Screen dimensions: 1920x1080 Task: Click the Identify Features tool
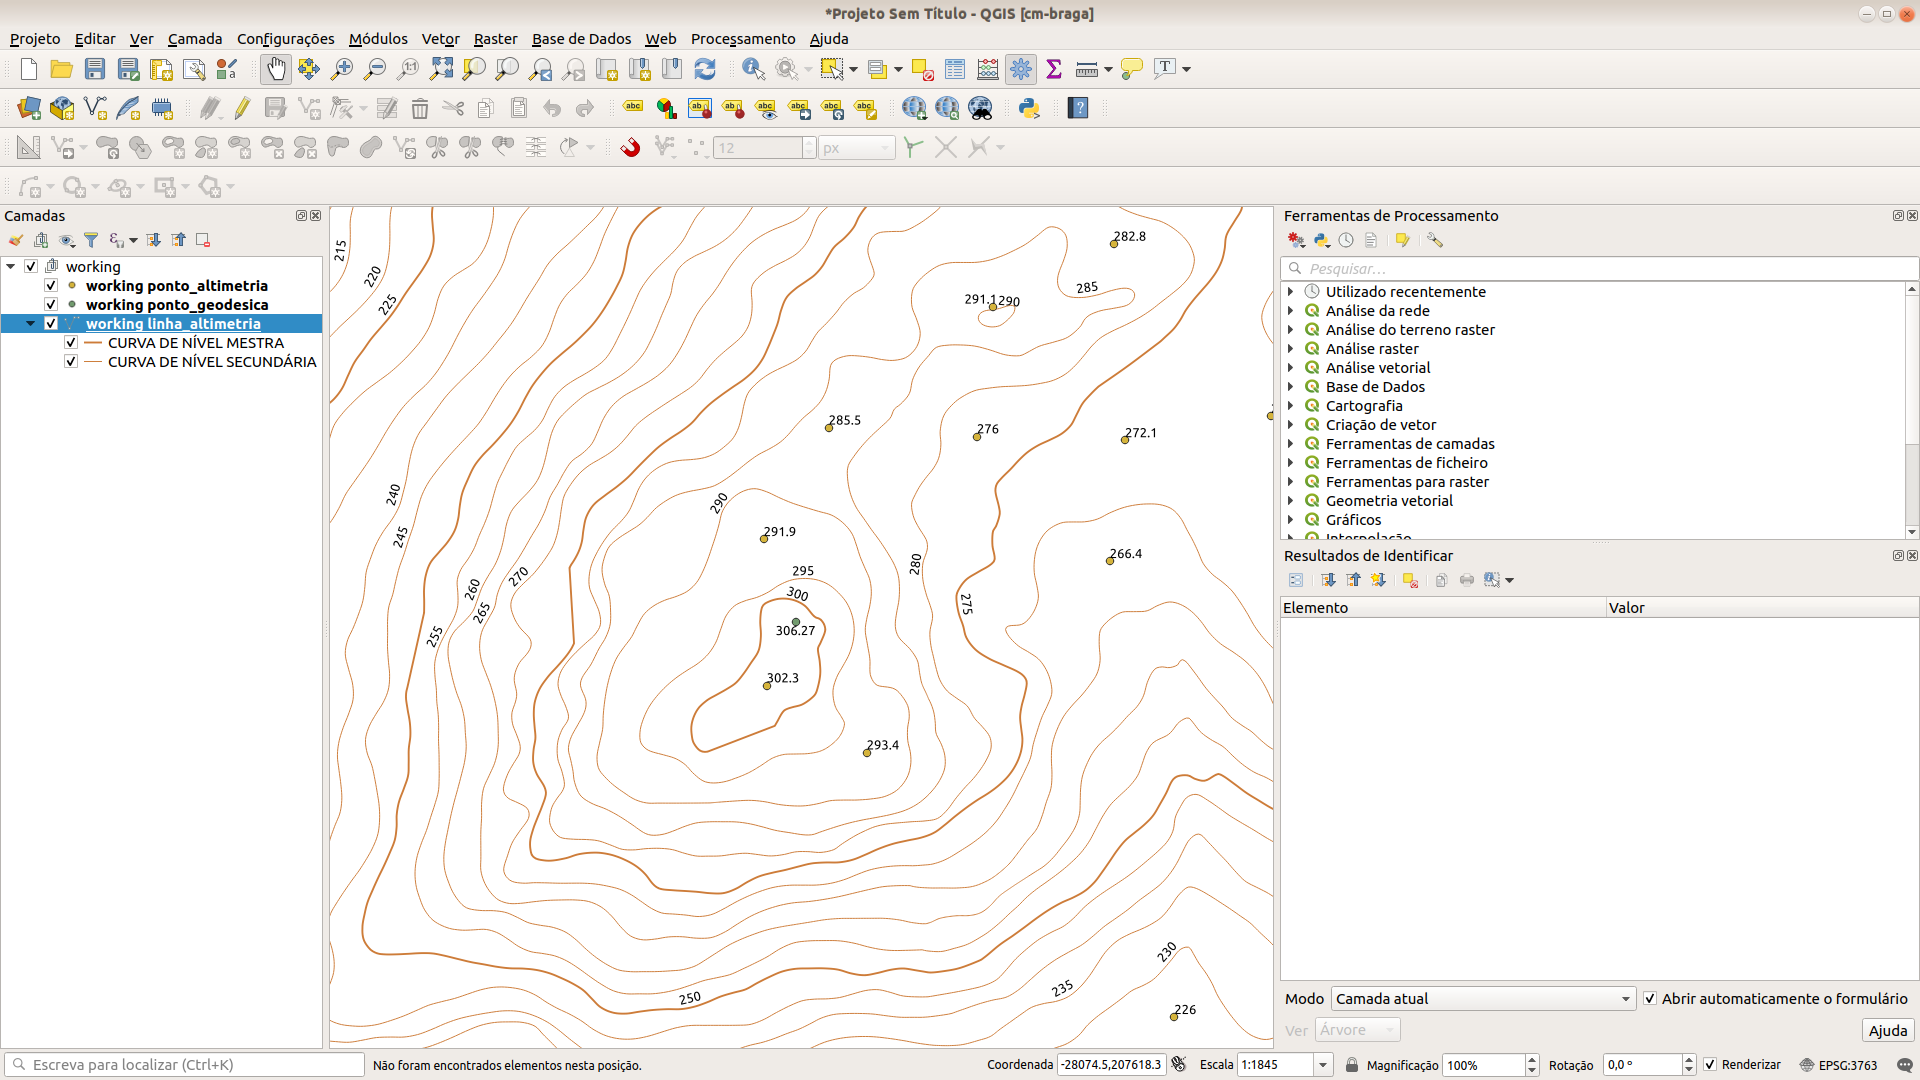pos(753,69)
